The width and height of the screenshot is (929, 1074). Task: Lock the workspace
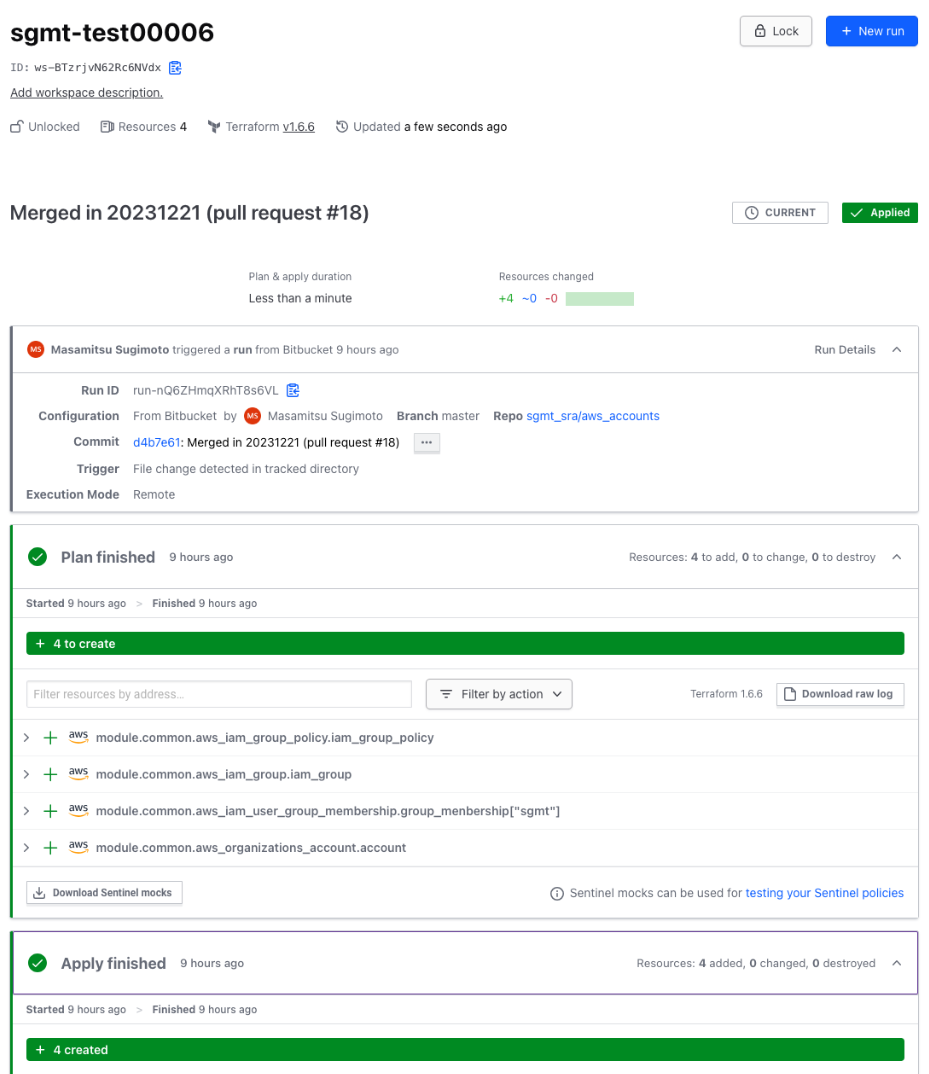[x=776, y=31]
